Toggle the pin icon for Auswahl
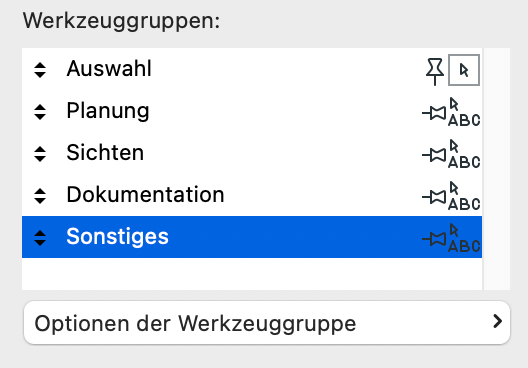528x368 pixels. pos(435,71)
